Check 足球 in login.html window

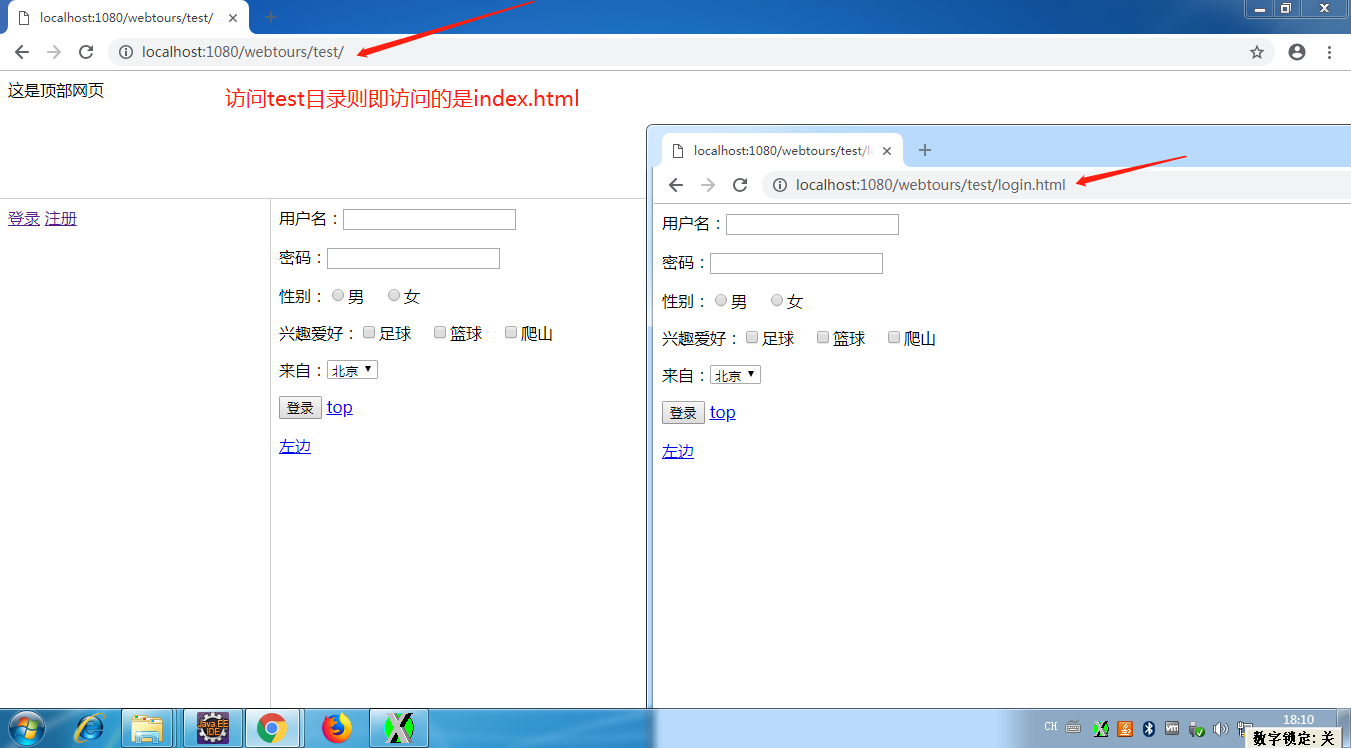[752, 337]
